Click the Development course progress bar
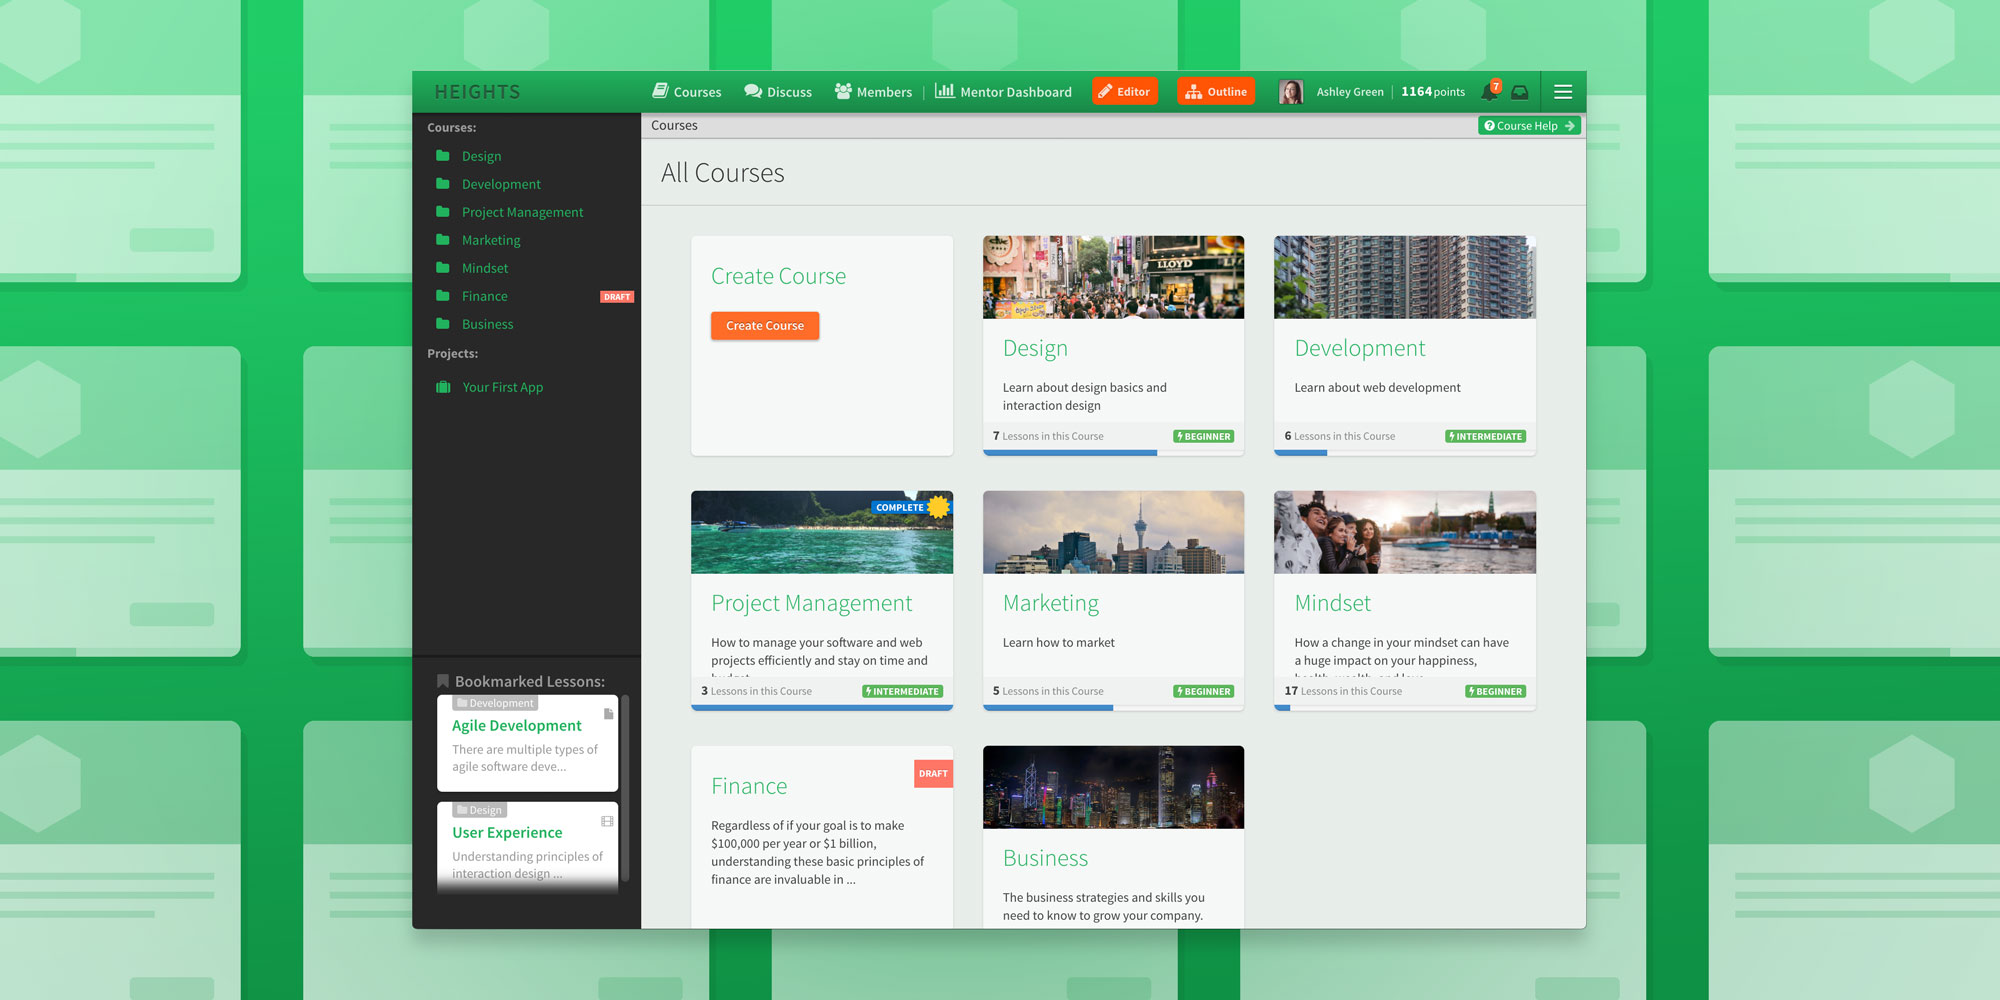Image resolution: width=2000 pixels, height=1000 pixels. (x=1405, y=453)
